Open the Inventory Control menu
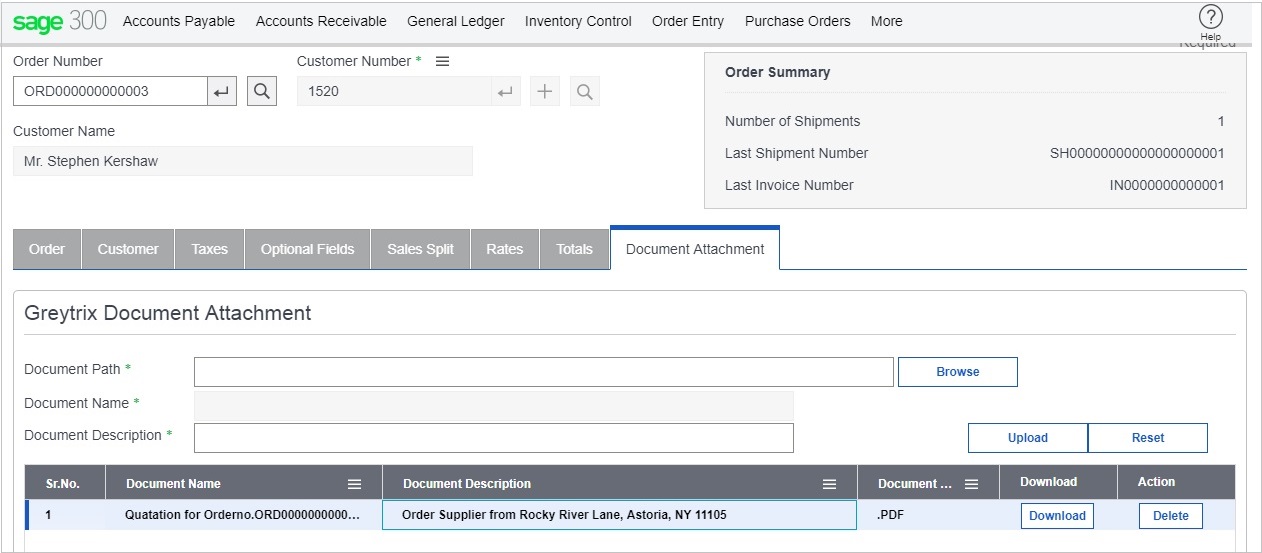 [578, 21]
